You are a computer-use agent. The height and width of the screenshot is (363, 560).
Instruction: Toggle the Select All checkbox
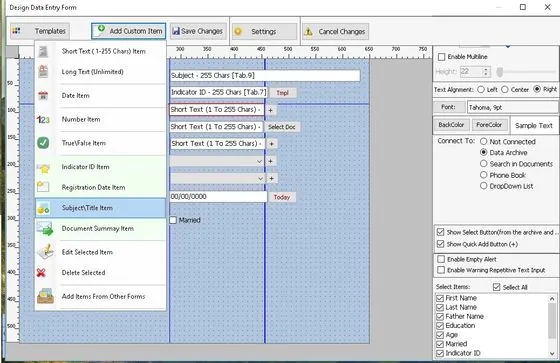point(496,287)
